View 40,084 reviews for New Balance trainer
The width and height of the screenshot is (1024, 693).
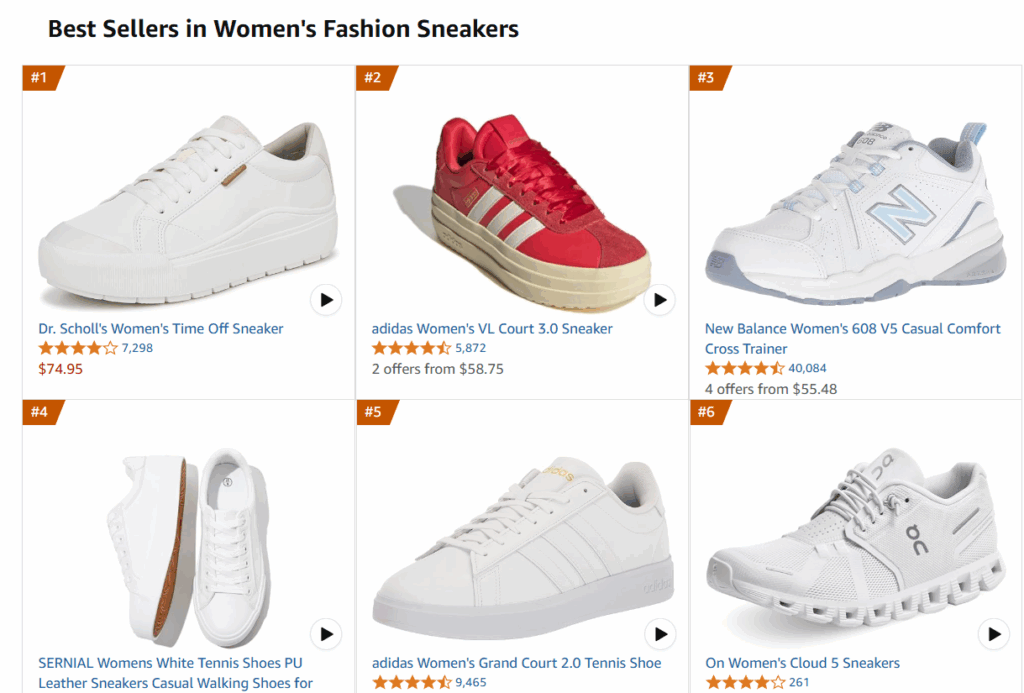(808, 368)
